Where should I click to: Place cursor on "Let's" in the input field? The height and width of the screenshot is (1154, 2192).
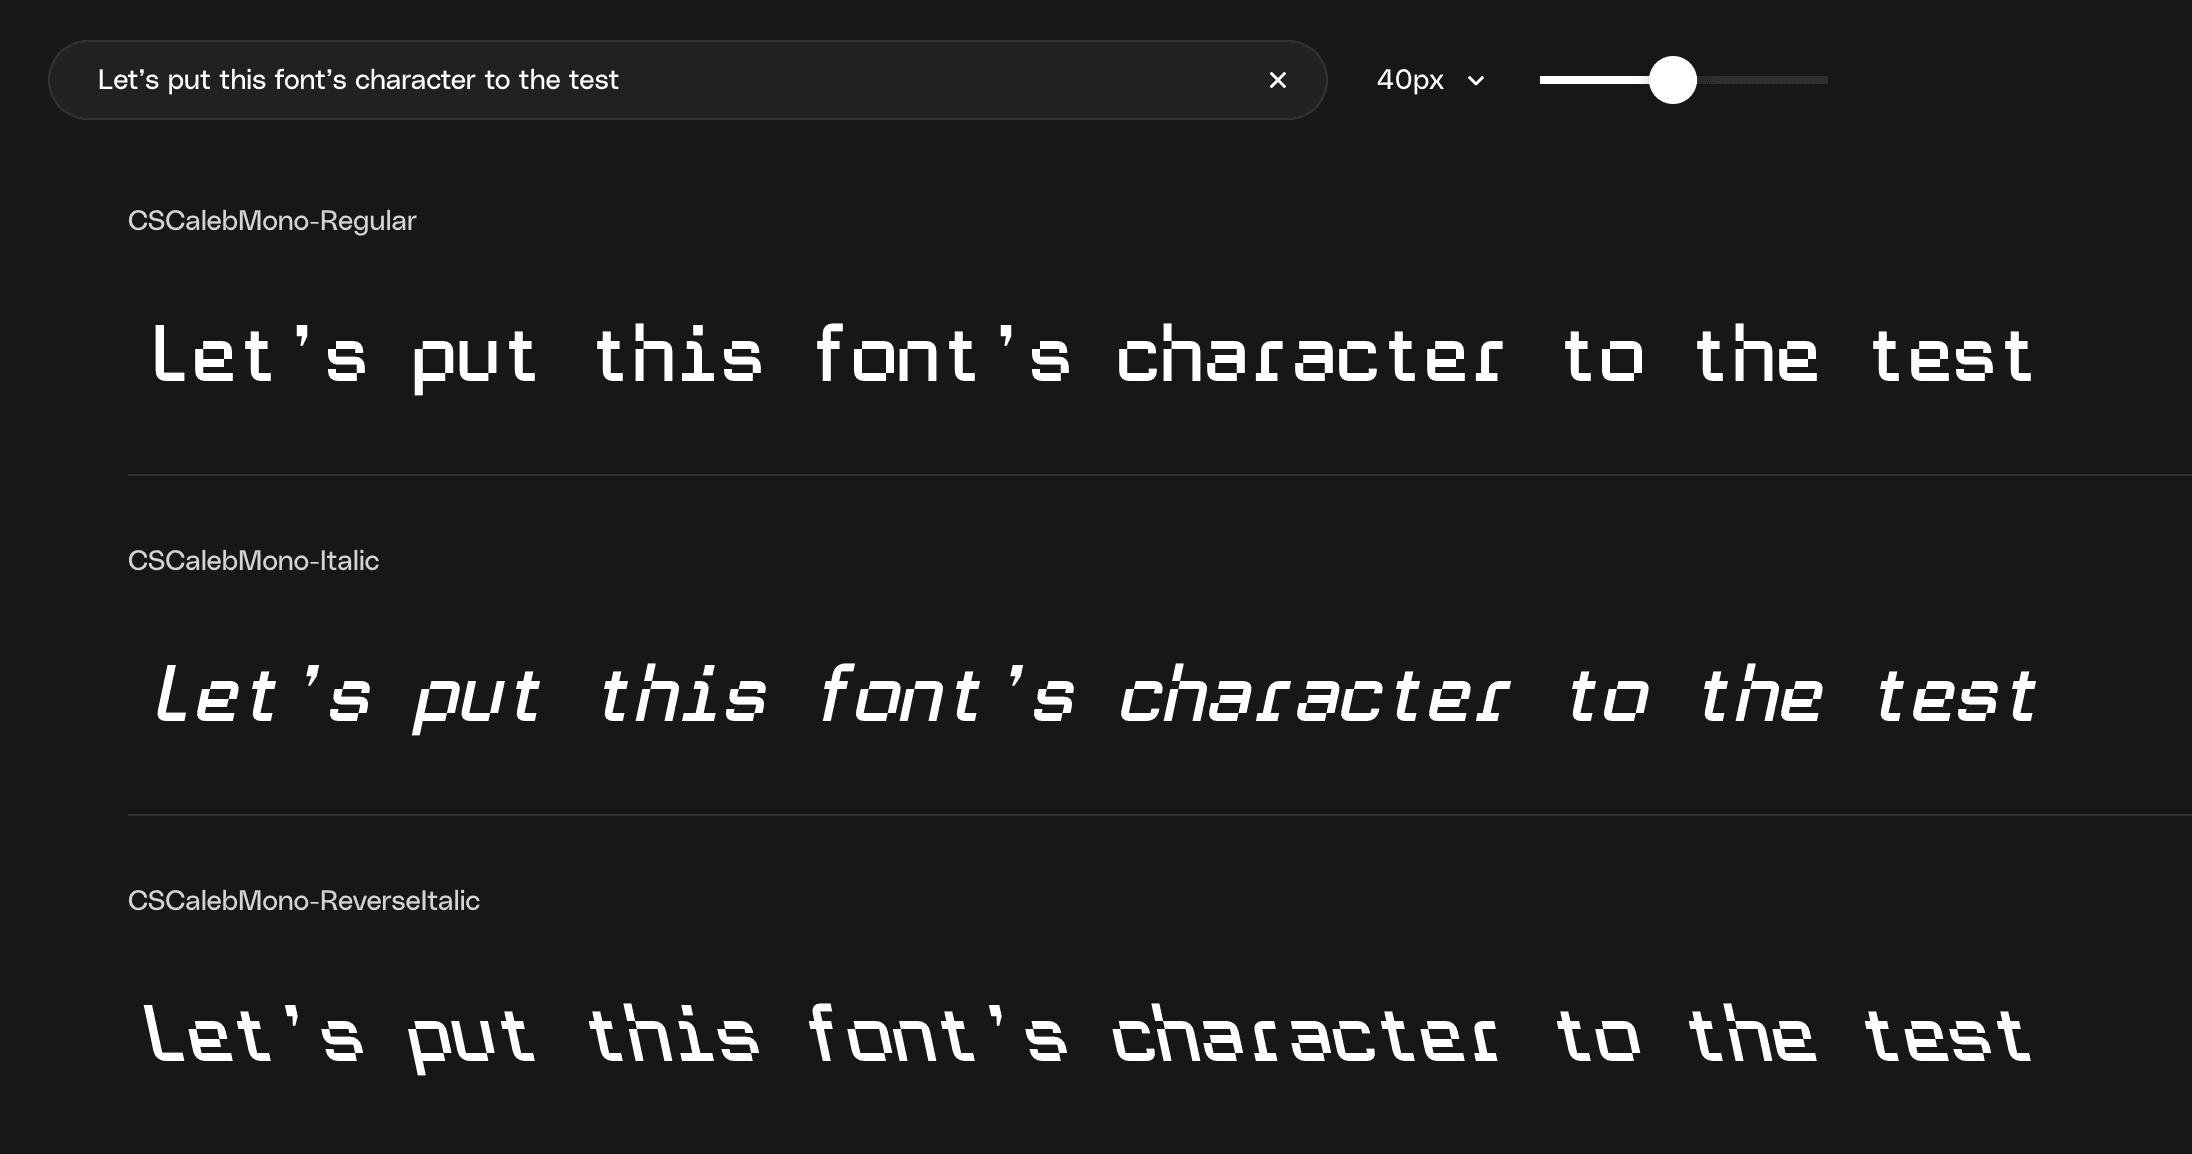(128, 80)
